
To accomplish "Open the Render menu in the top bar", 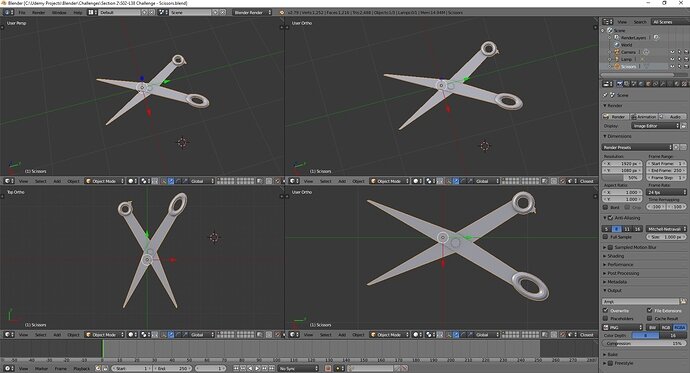I will pos(38,12).
